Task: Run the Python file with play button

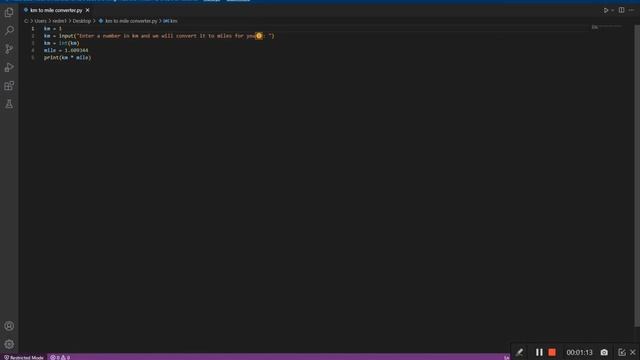Action: (606, 10)
